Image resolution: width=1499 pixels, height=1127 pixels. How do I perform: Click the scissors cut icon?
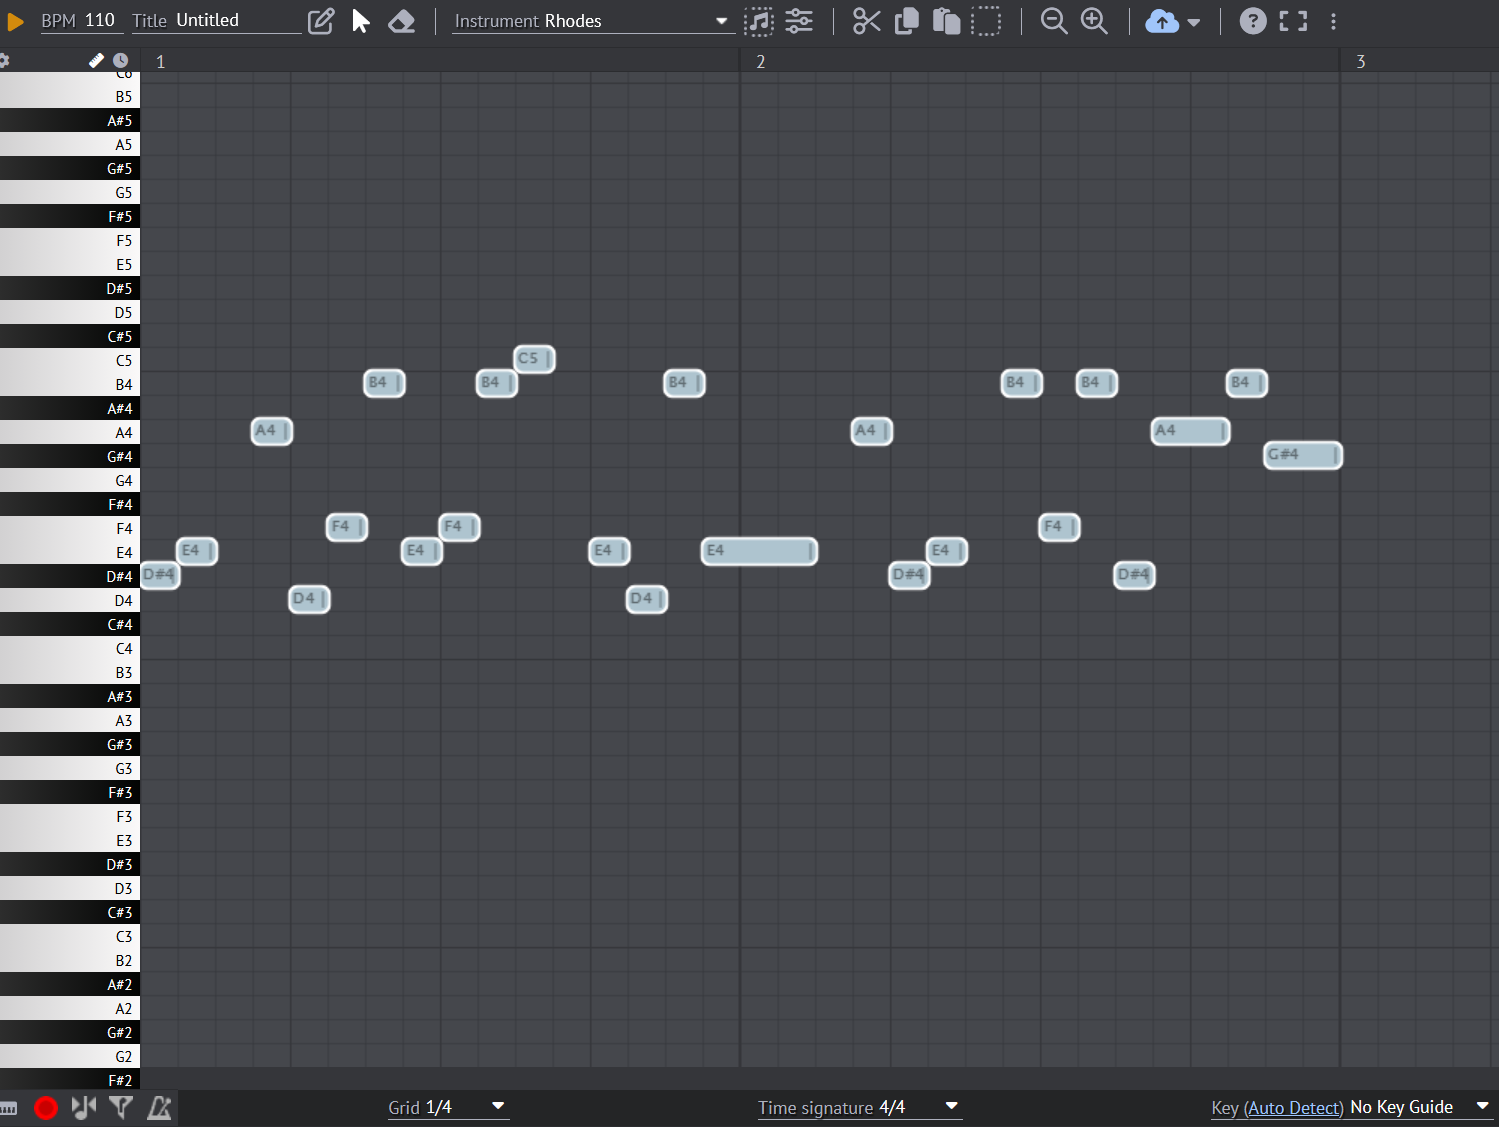coord(866,21)
